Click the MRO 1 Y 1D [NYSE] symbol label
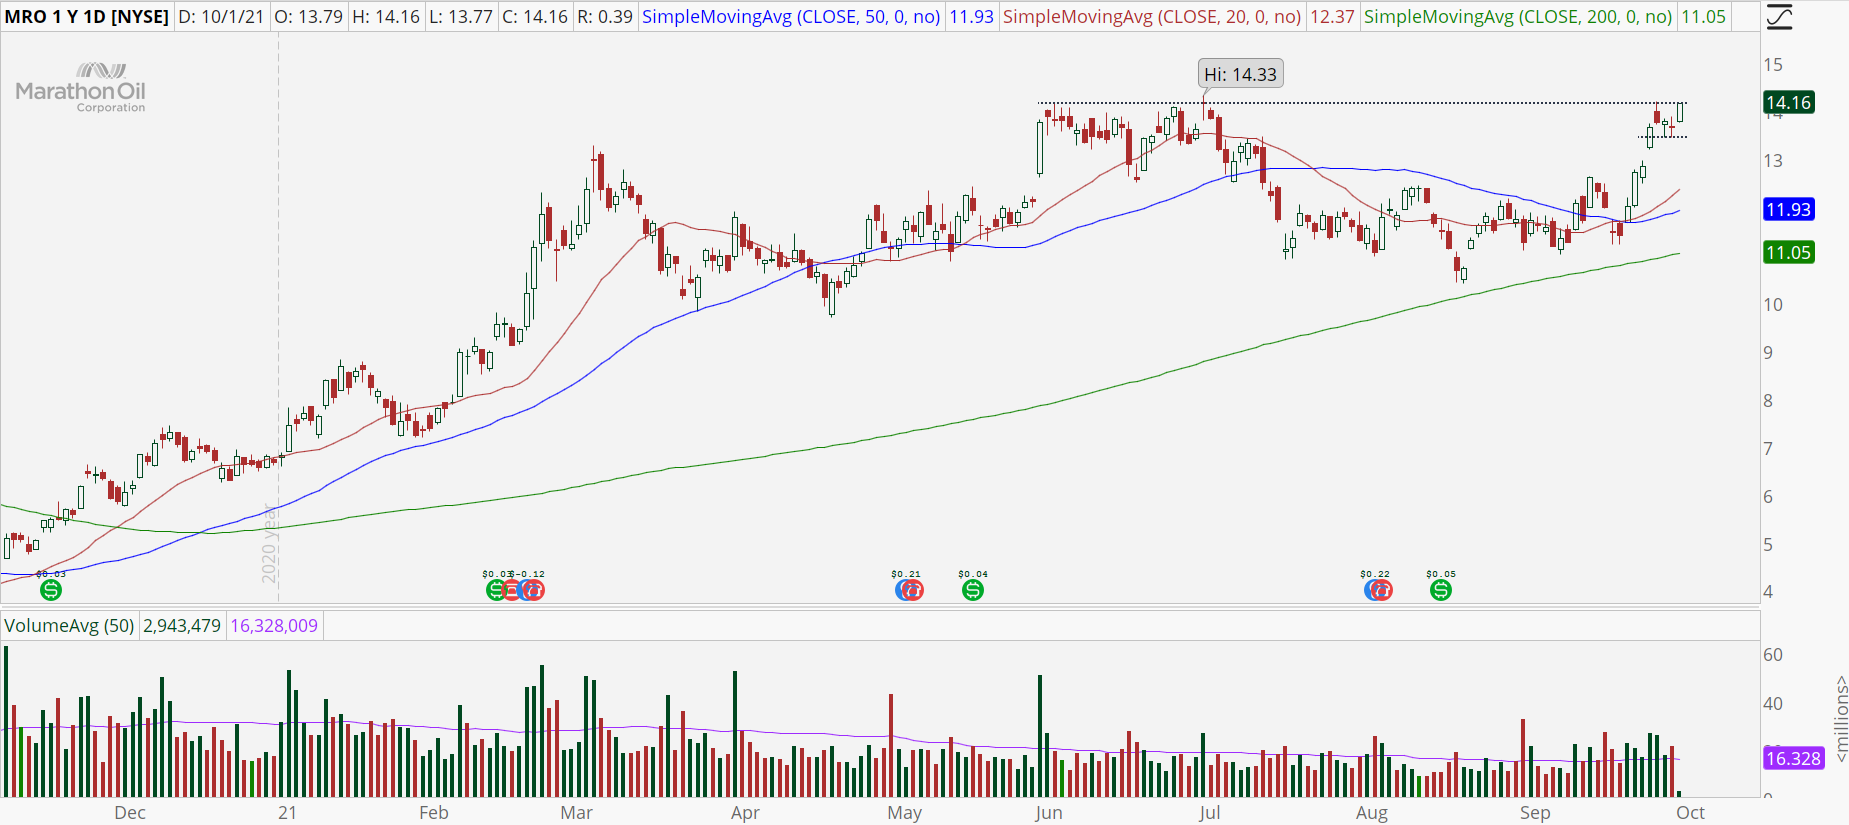Viewport: 1849px width, 825px height. click(x=87, y=17)
